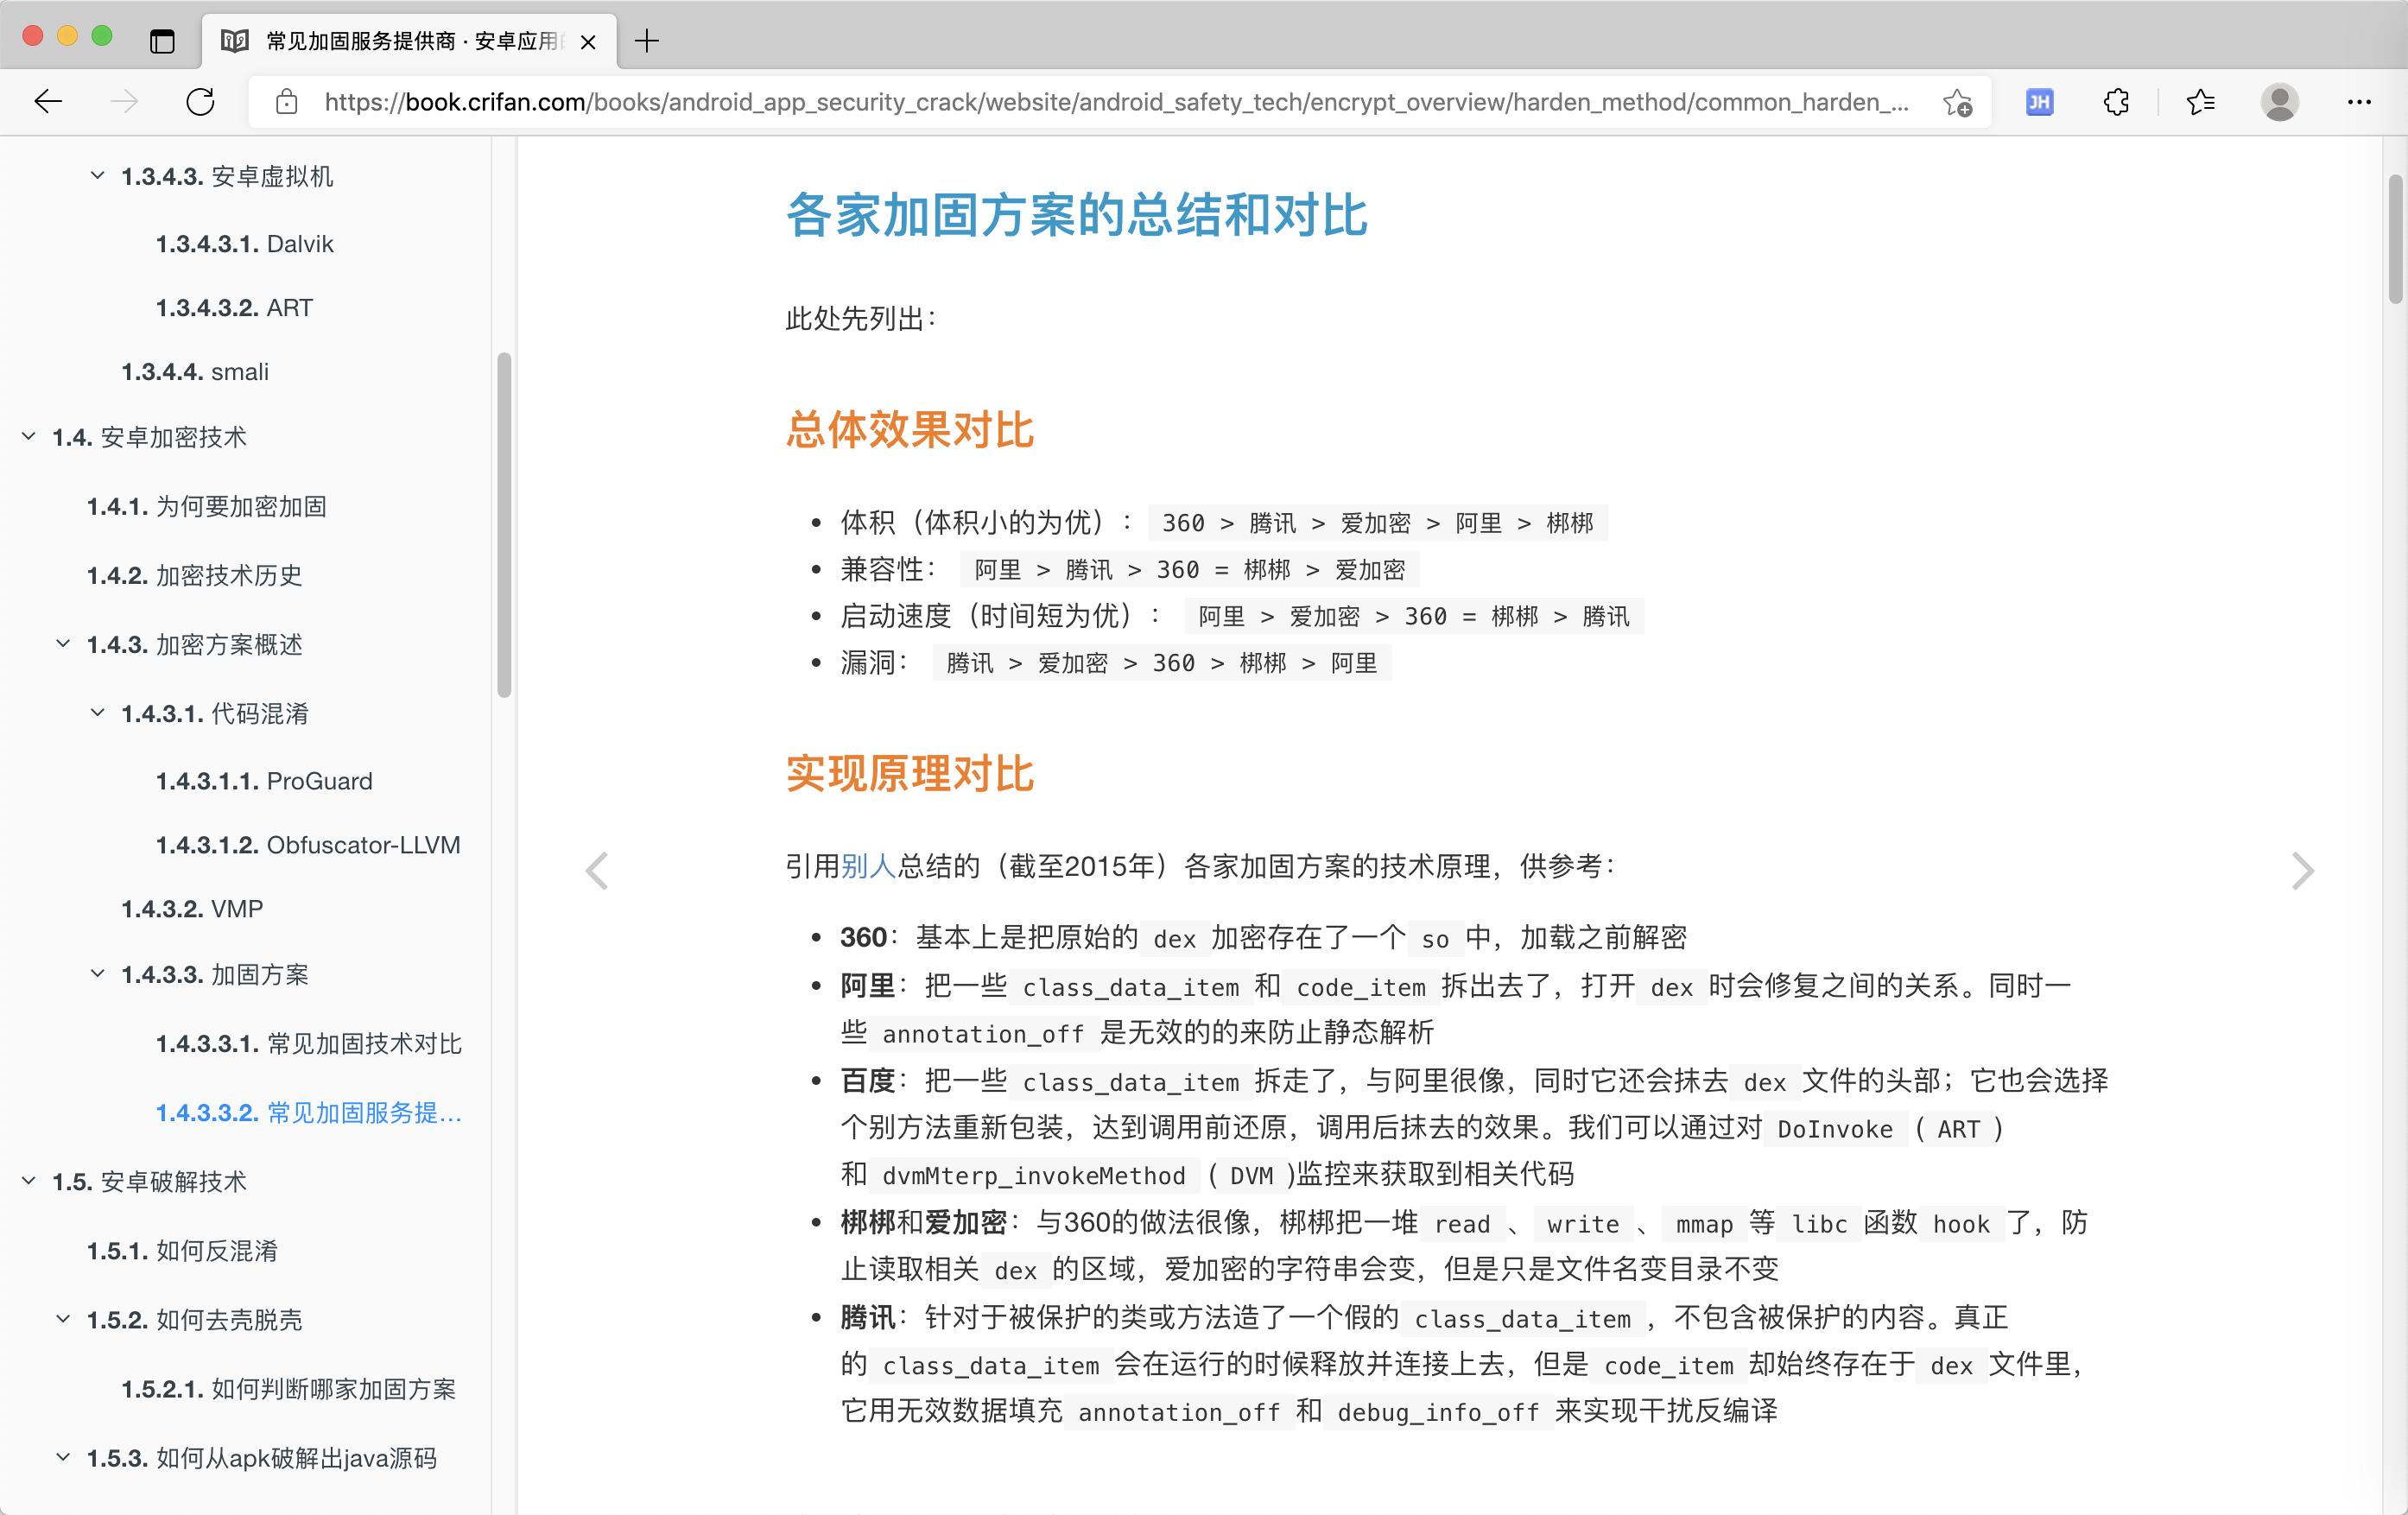Follow the 别人 hyperlink

868,866
